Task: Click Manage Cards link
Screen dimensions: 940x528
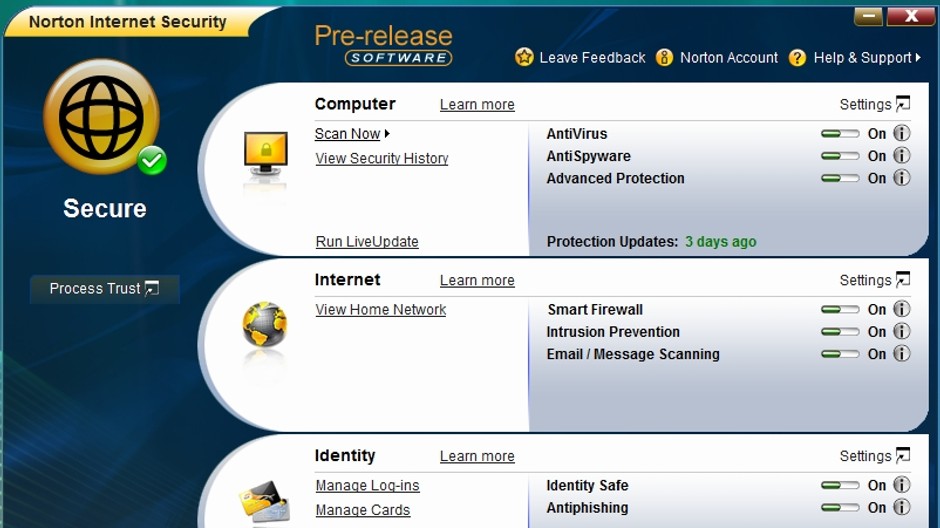Action: (x=363, y=509)
